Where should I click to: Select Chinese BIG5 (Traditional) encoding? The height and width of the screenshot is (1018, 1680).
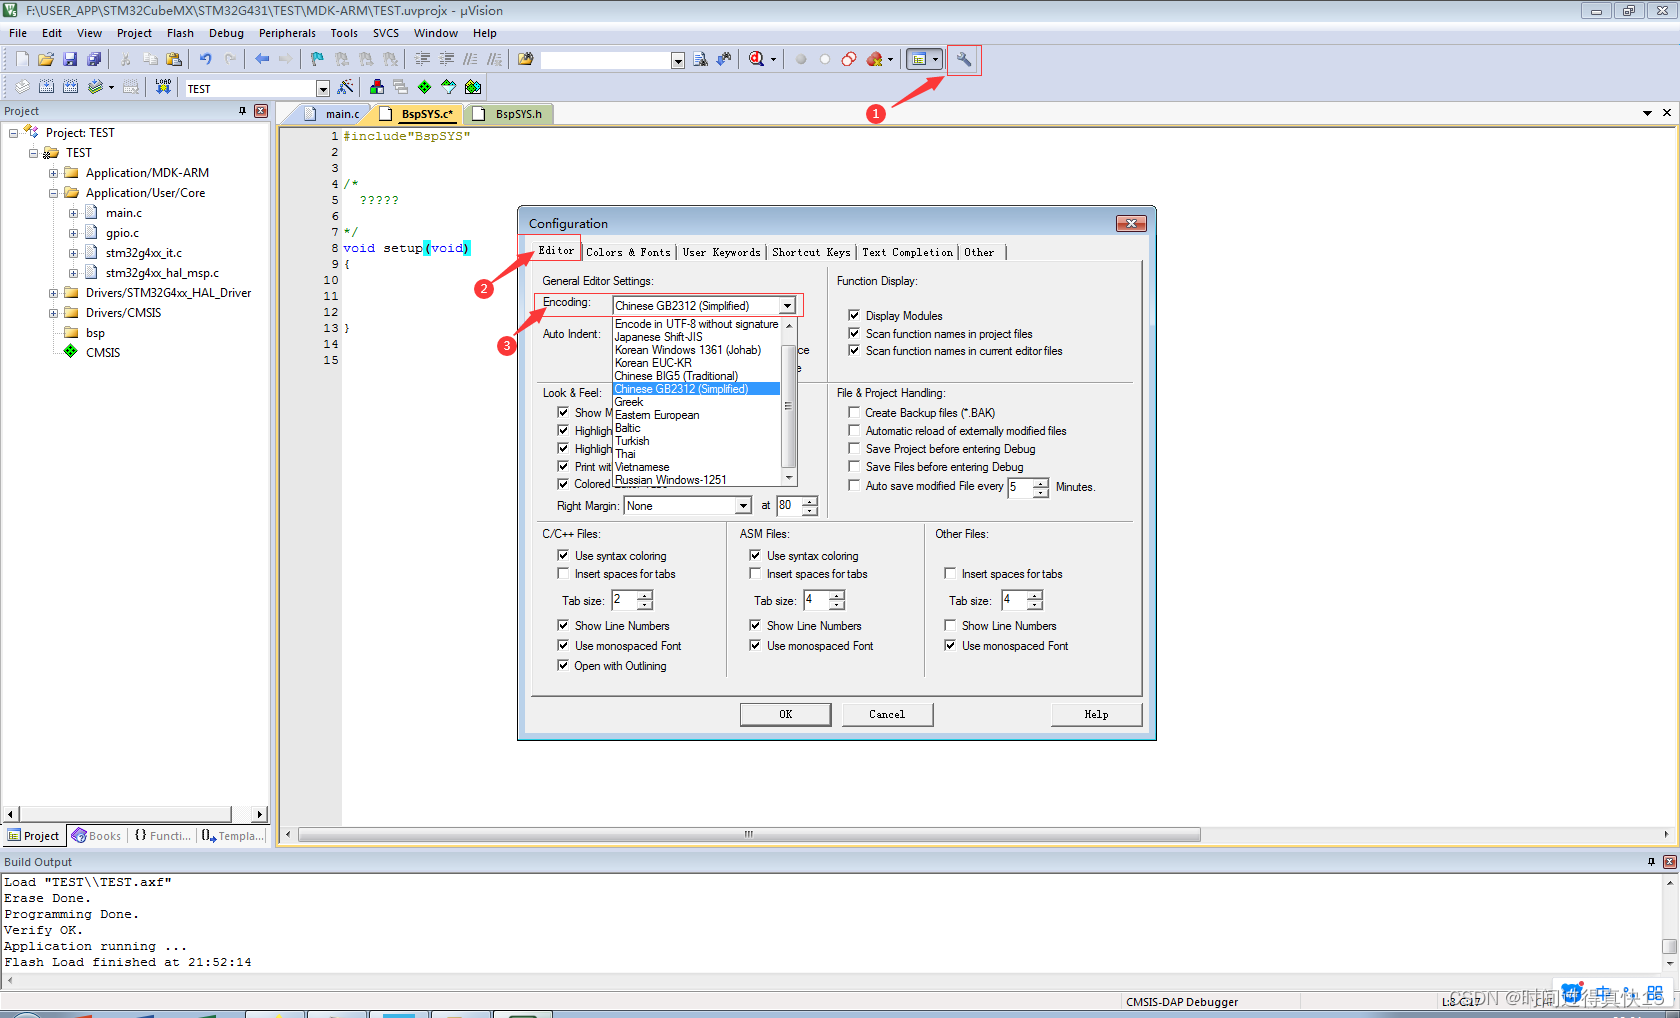[x=696, y=376]
